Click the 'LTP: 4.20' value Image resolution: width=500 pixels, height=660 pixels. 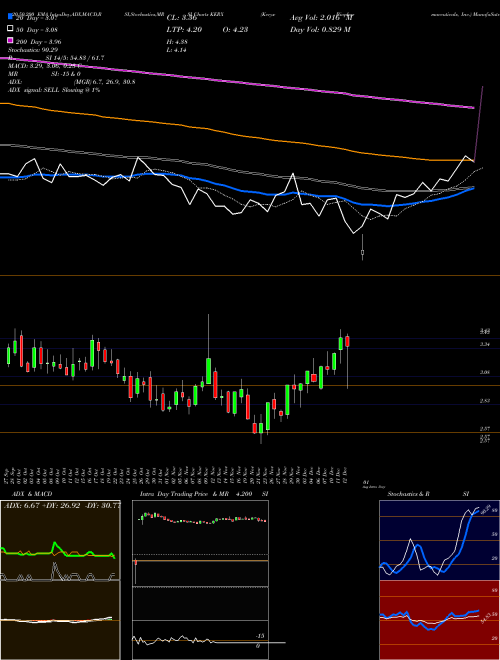pyautogui.click(x=184, y=29)
